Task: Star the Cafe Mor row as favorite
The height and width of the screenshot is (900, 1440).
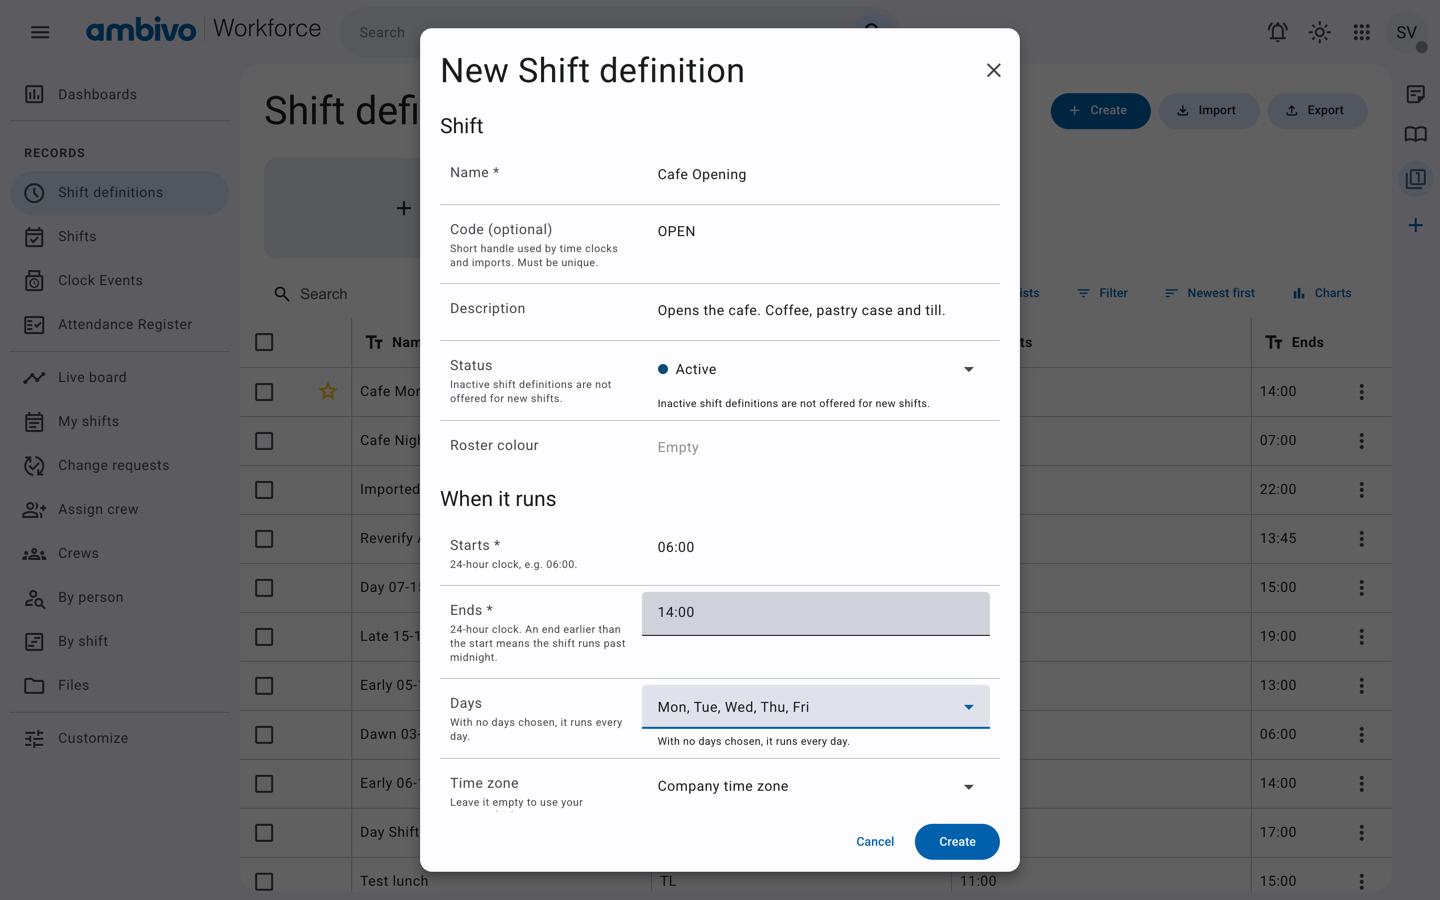Action: (327, 391)
